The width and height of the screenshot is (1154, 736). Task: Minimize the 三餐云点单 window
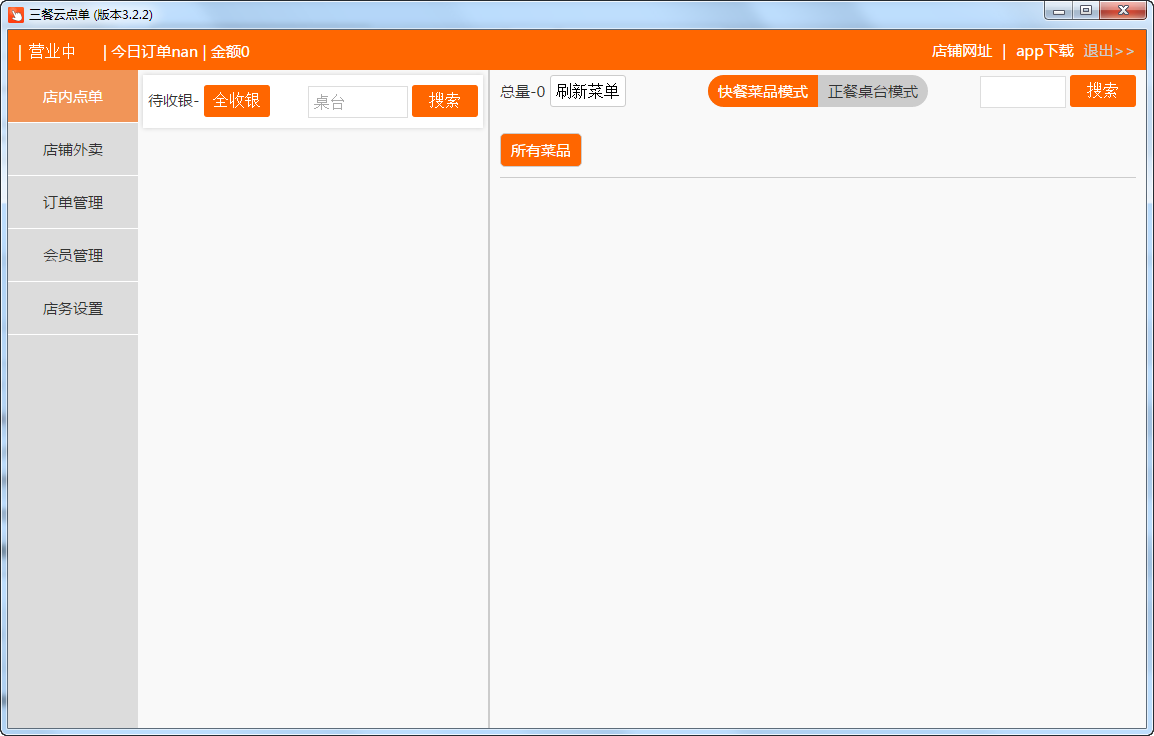1058,11
